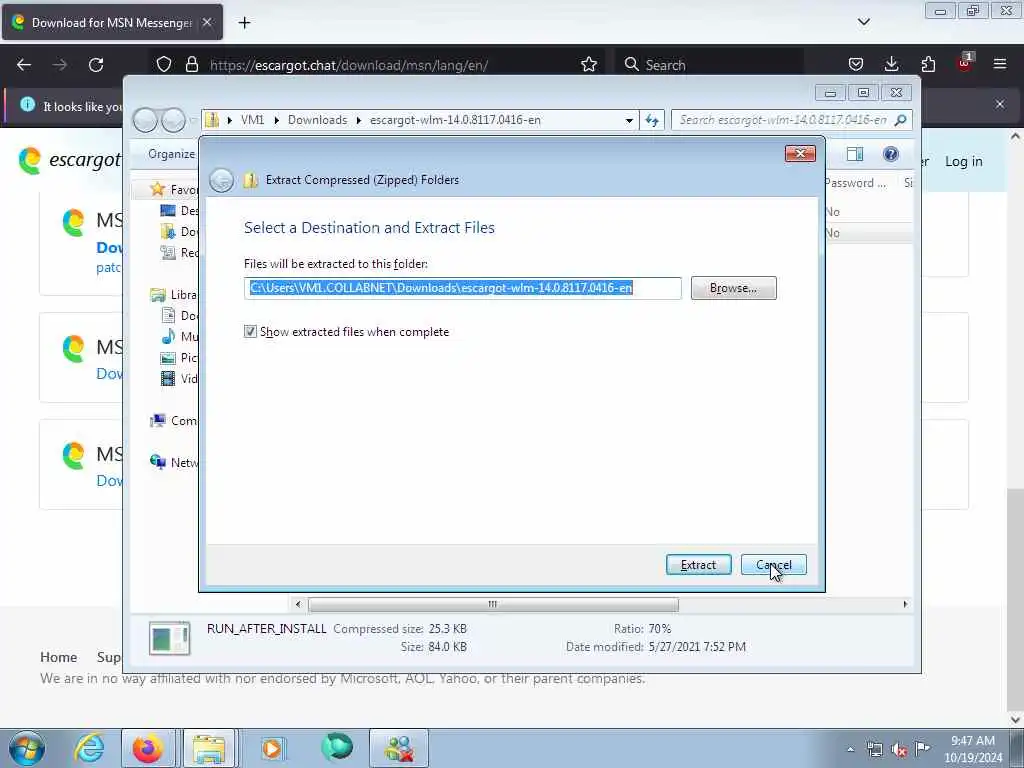The width and height of the screenshot is (1024, 768).
Task: Click the Password column header in Explorer
Action: click(x=856, y=183)
